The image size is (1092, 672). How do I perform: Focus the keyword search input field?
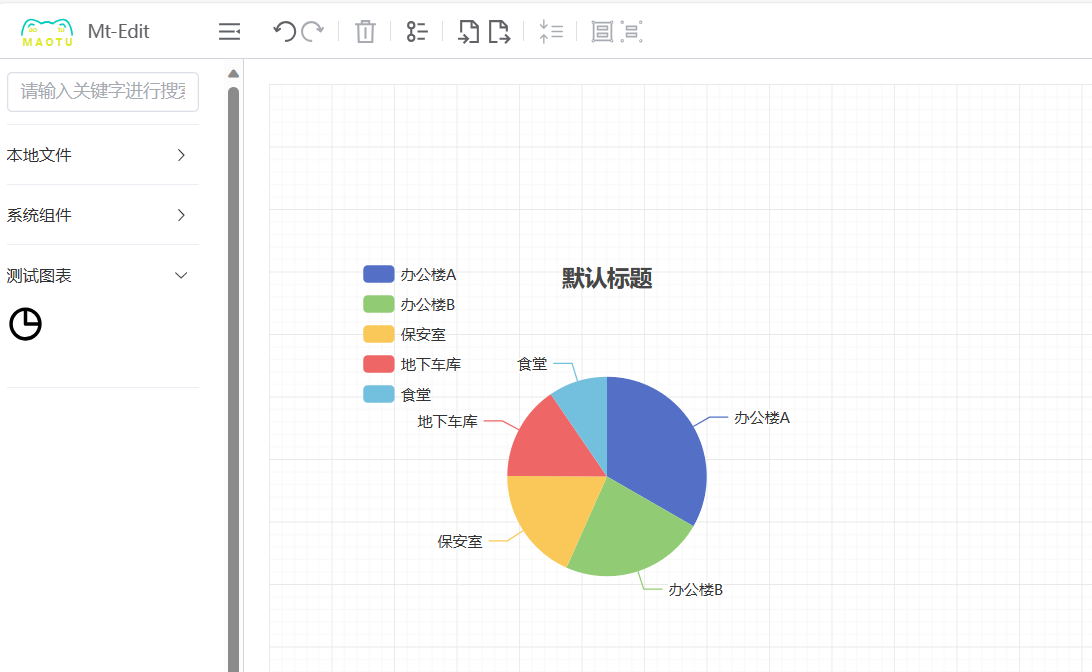coord(103,92)
